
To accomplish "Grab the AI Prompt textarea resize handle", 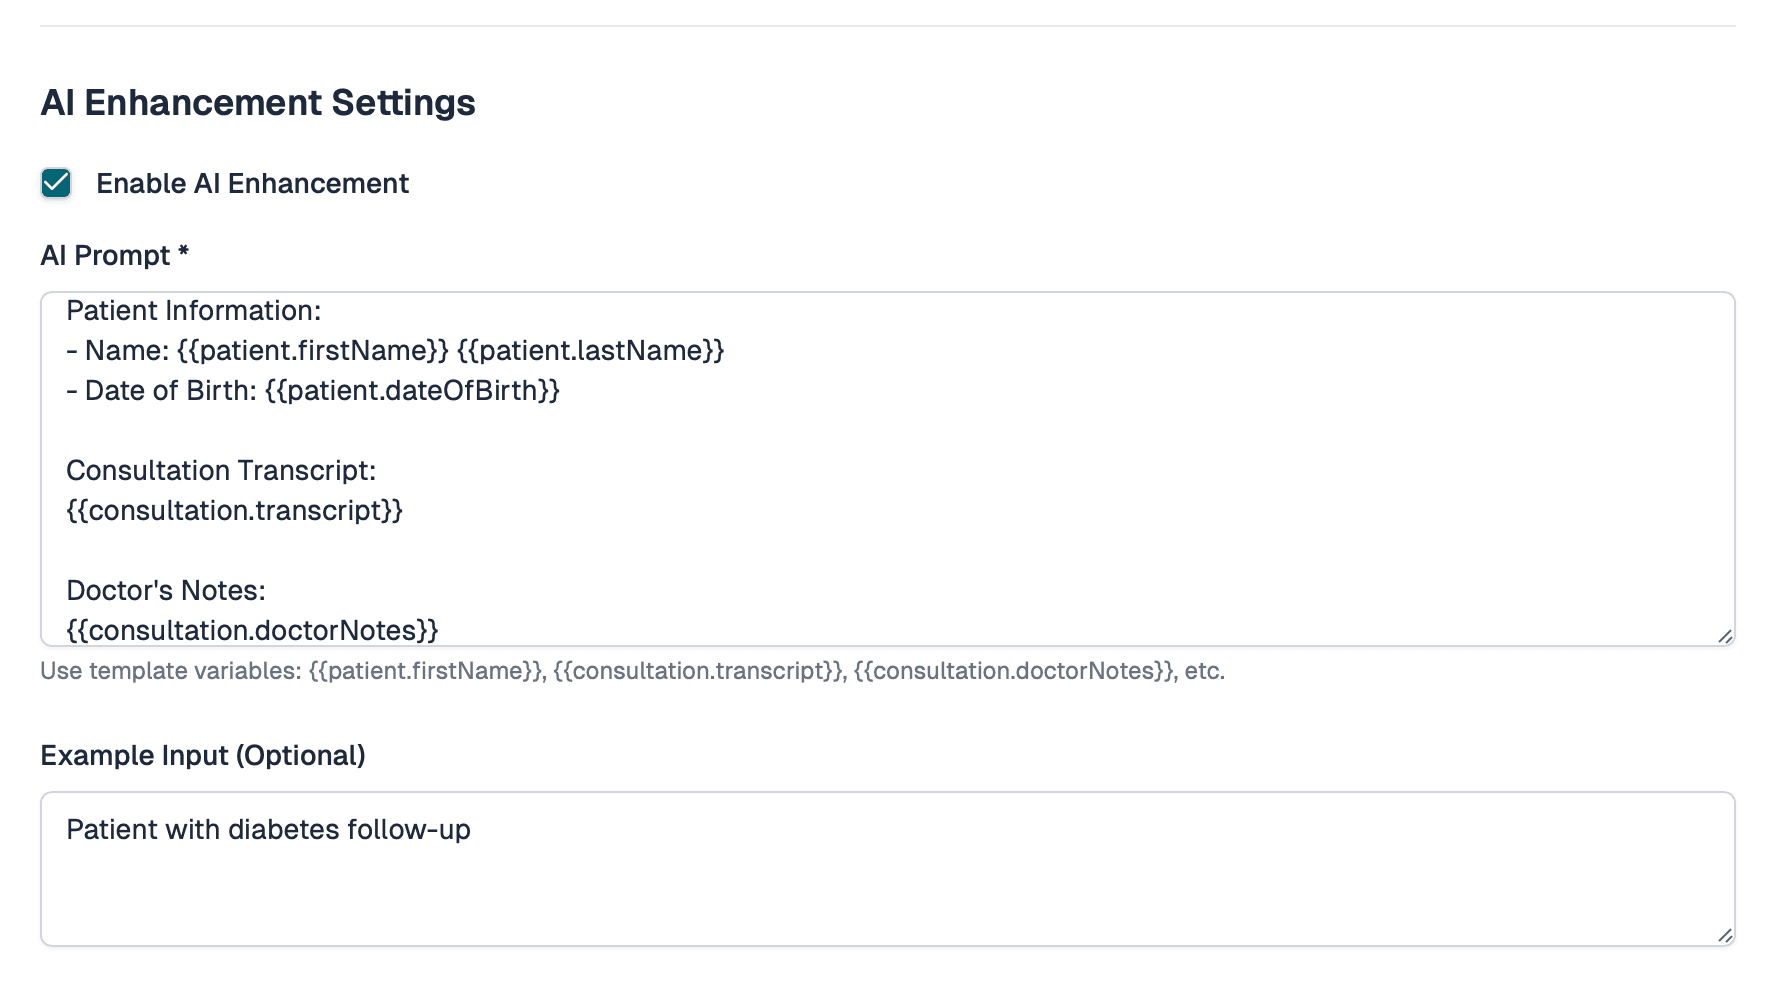I will 1725,636.
